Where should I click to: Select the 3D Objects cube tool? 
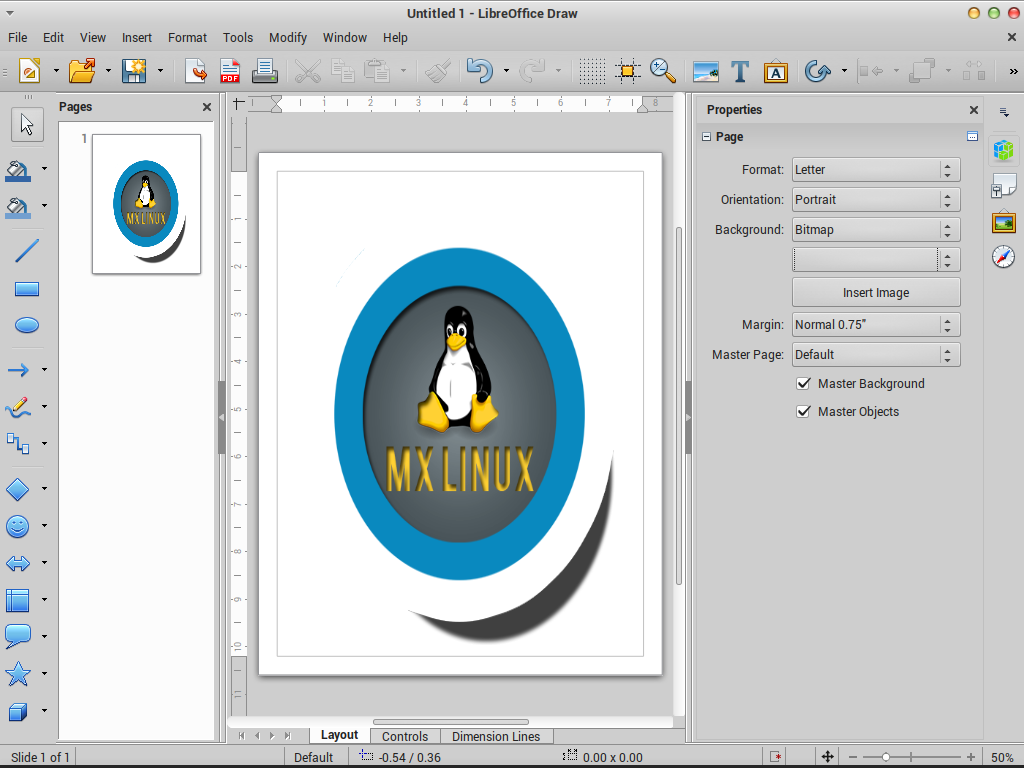(x=18, y=711)
